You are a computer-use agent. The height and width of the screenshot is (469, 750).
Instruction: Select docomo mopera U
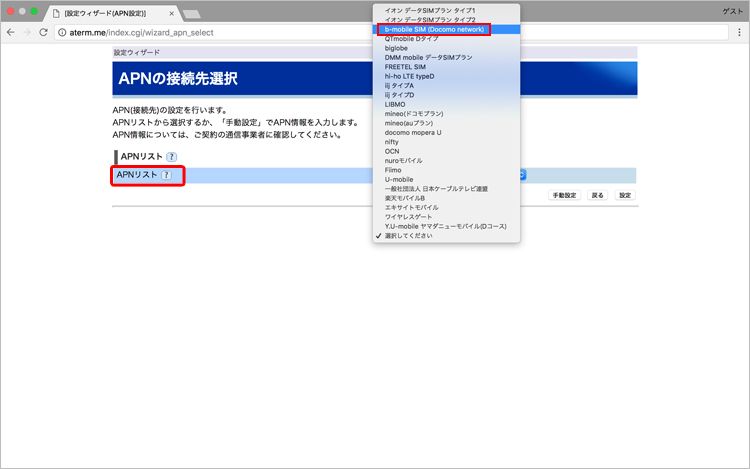click(446, 132)
